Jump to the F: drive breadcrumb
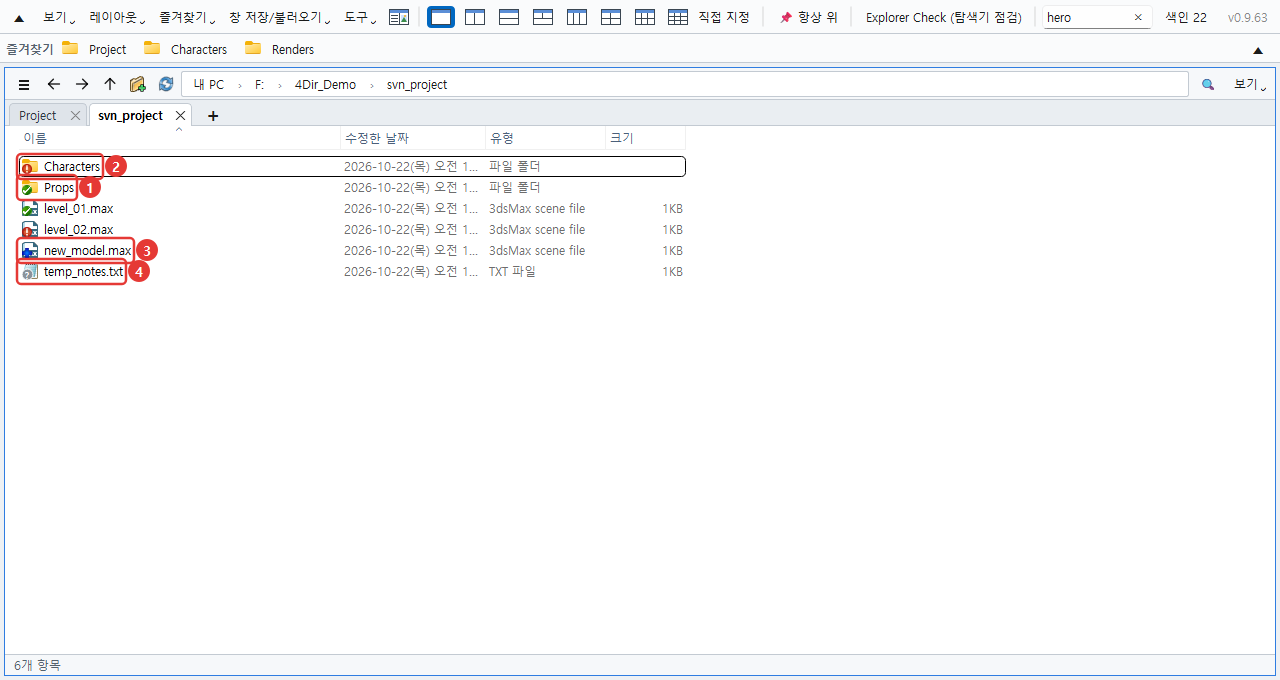 pyautogui.click(x=260, y=85)
